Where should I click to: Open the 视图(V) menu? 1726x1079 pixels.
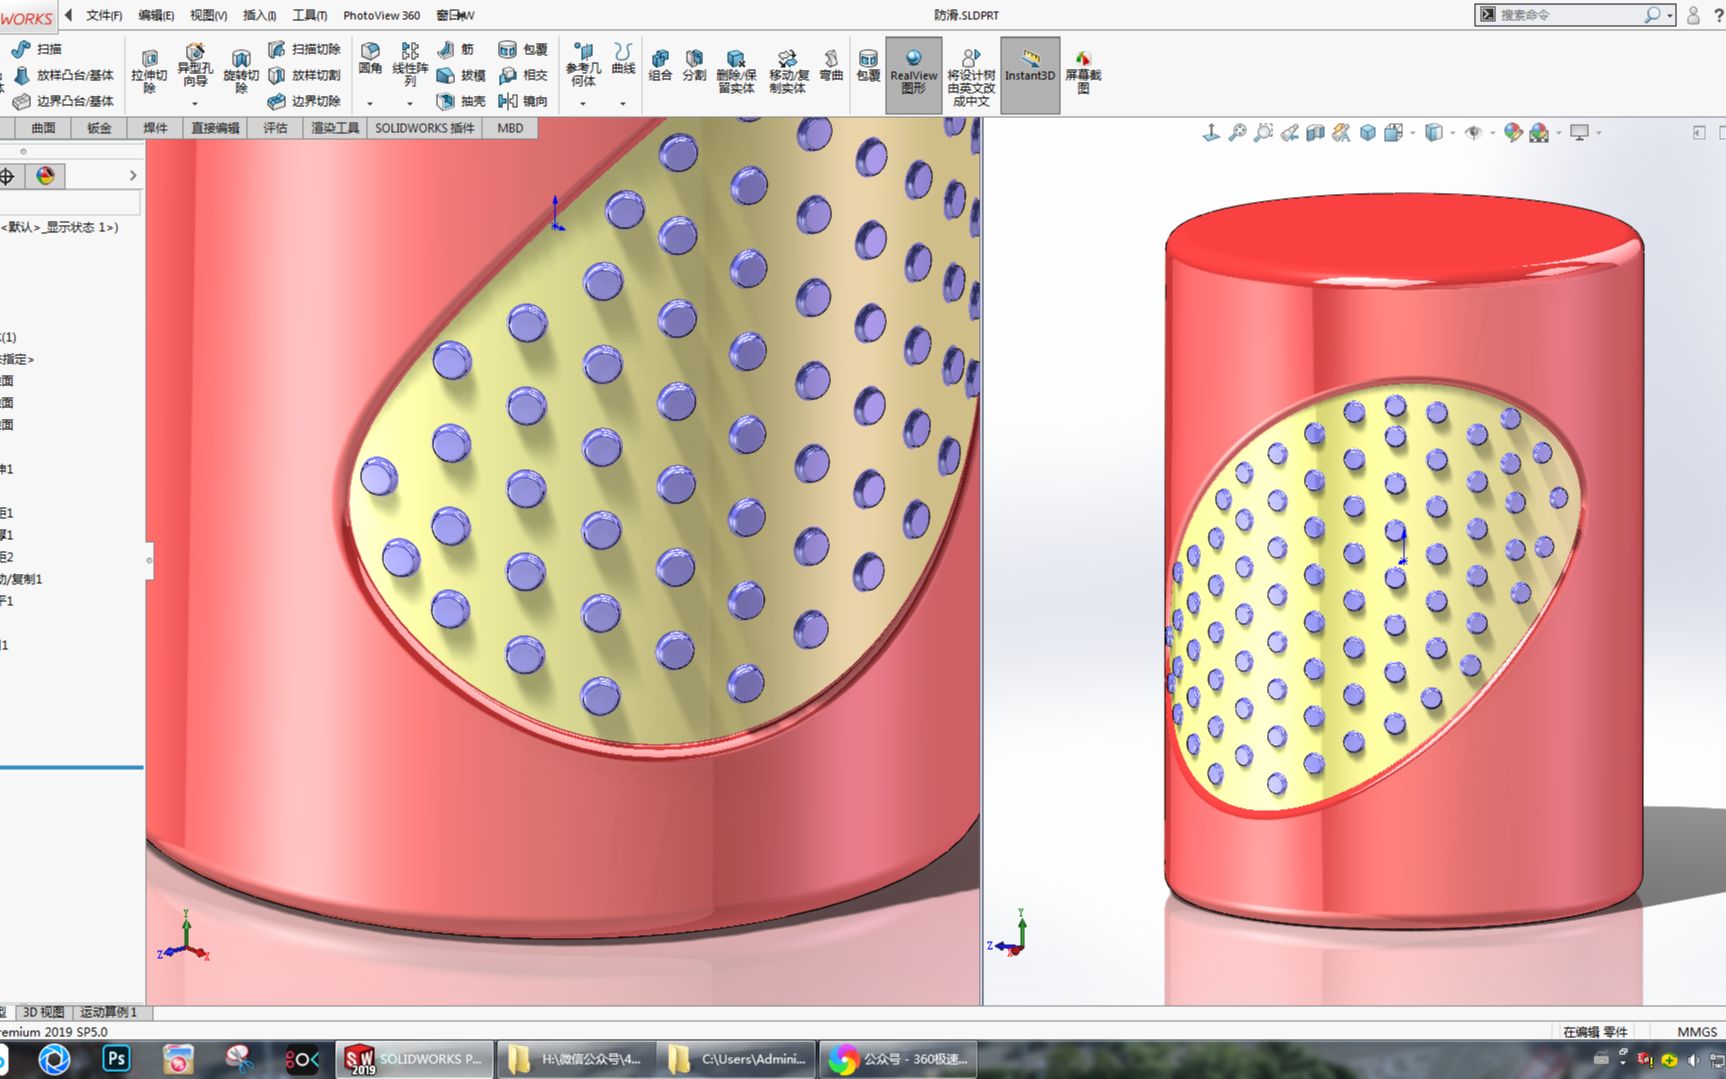click(209, 15)
